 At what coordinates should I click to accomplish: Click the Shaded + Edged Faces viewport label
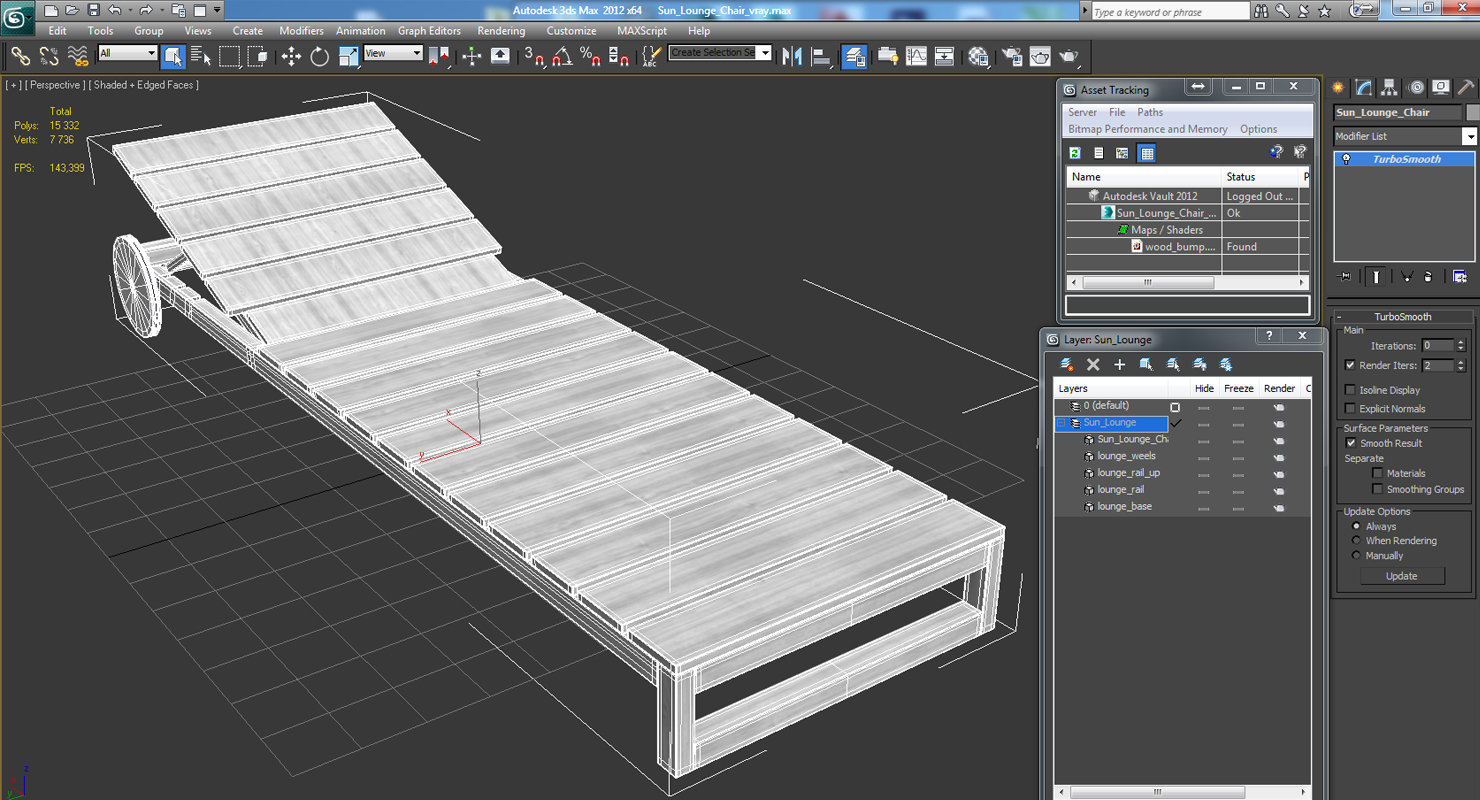point(144,85)
